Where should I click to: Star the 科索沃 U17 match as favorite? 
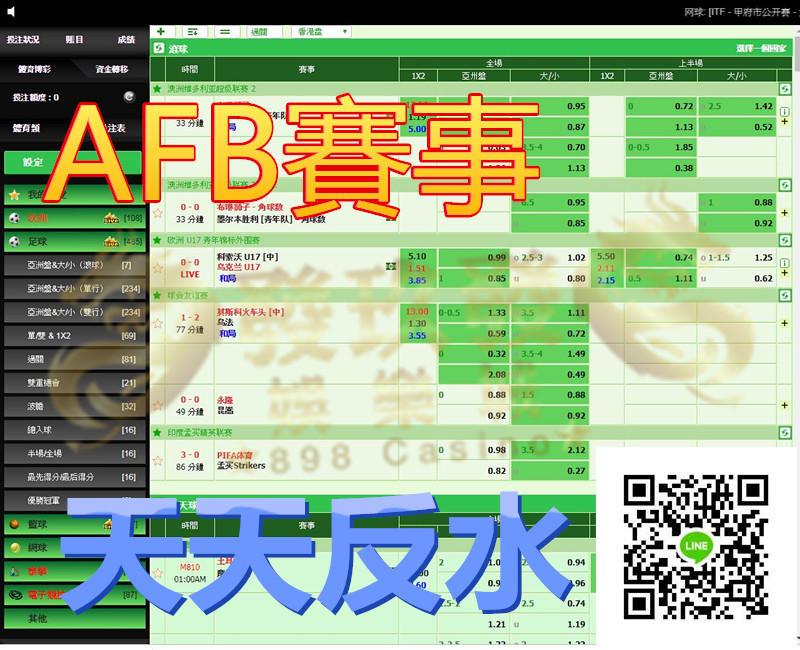[158, 267]
